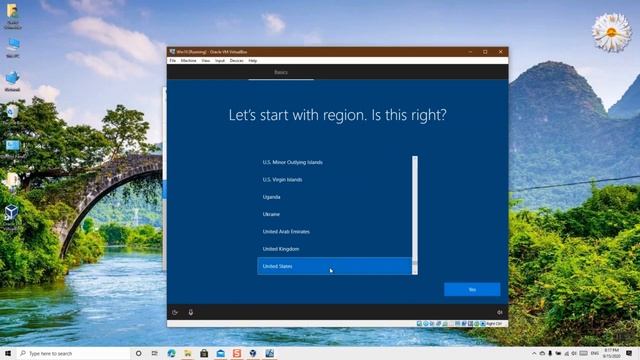This screenshot has height=360, width=640.
Task: Open Task View on the taskbar
Action: [155, 353]
